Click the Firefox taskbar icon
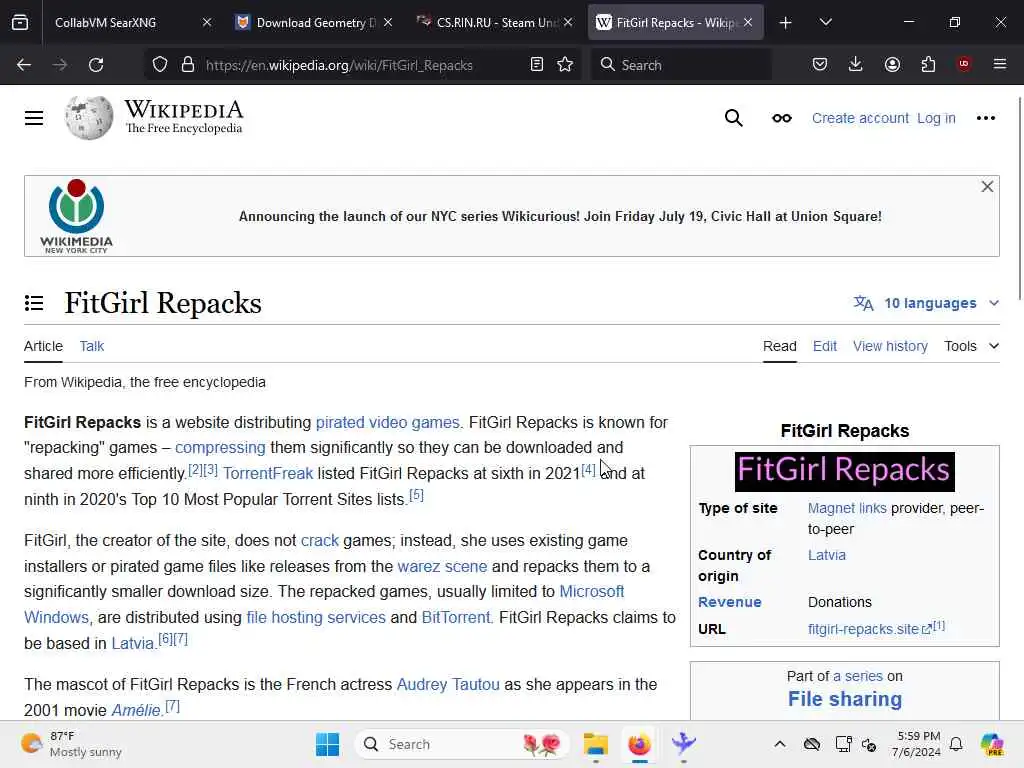Screen dimensions: 1024x768 point(639,744)
